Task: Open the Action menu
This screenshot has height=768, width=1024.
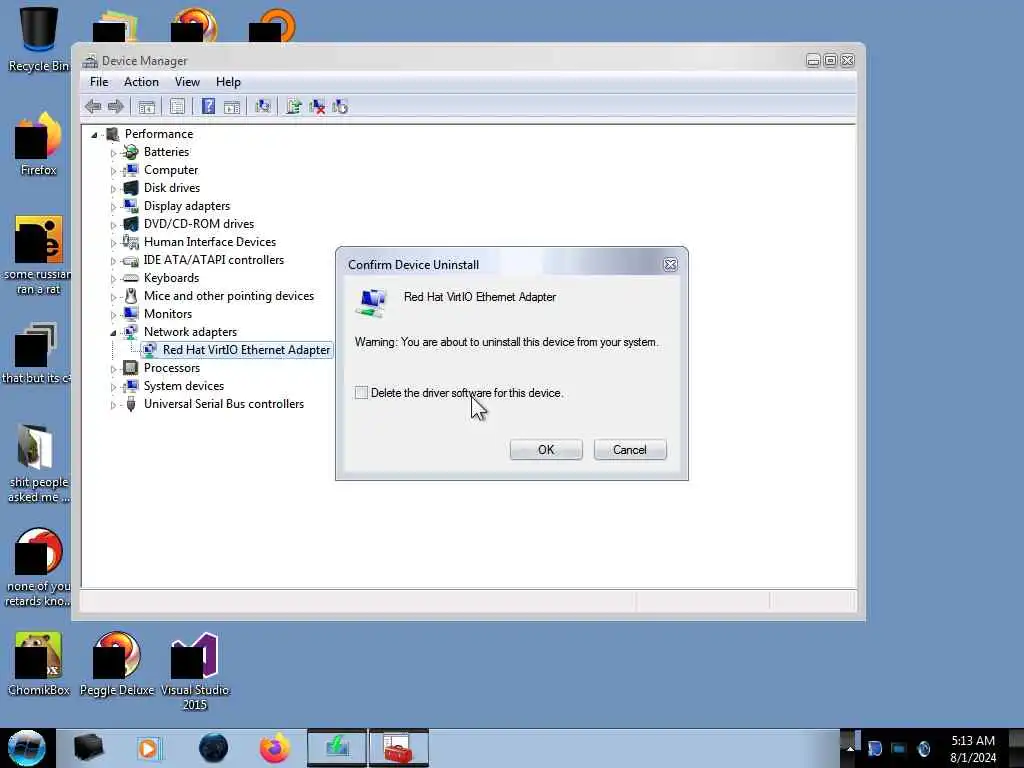Action: (x=141, y=82)
